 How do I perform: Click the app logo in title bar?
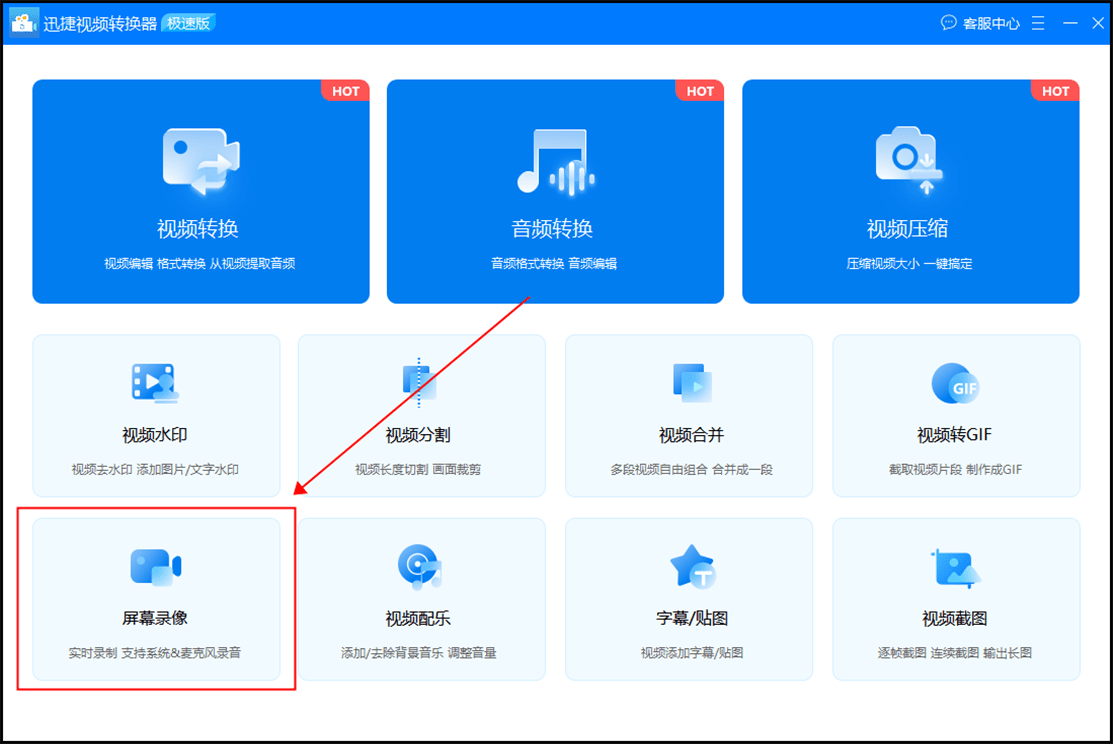(x=23, y=22)
